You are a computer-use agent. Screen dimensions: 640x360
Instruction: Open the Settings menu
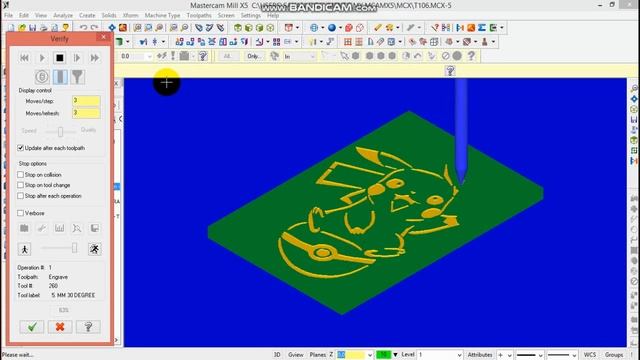[x=251, y=15]
